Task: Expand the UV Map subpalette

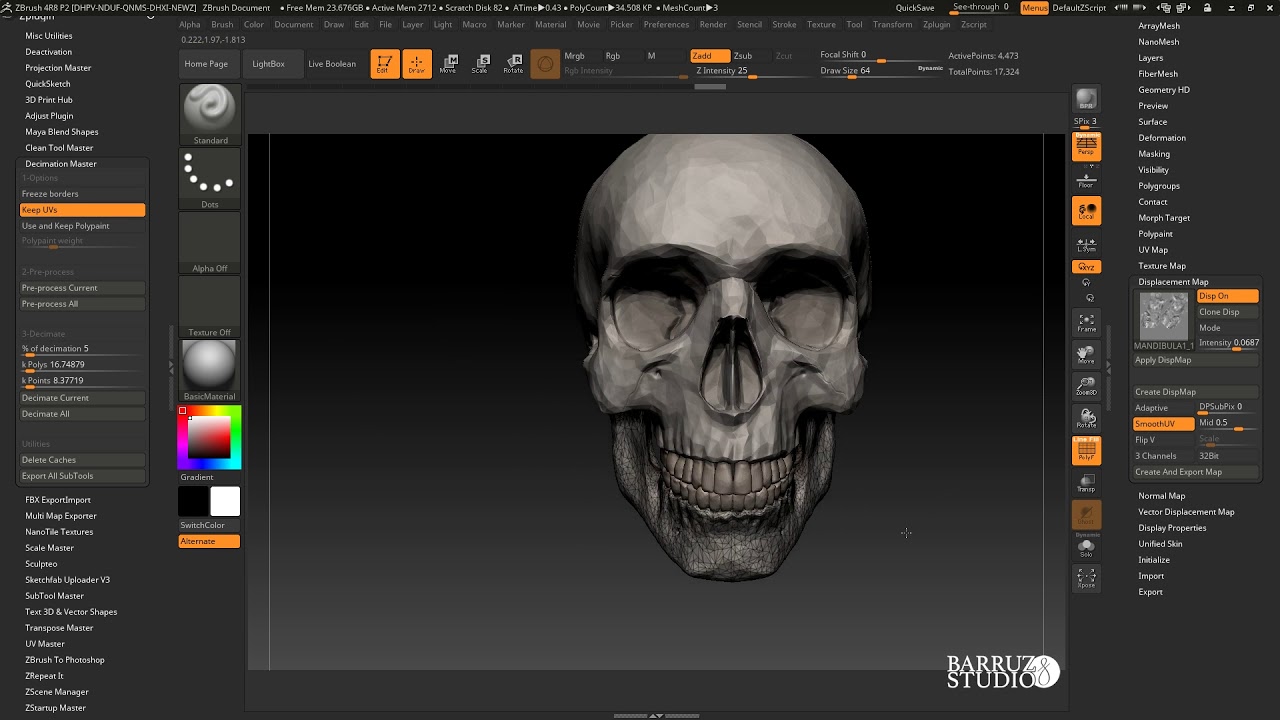Action: pos(1153,250)
